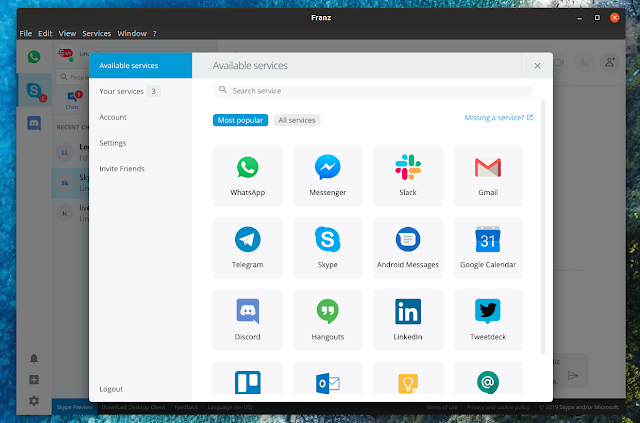Choose the Messenger service icon
Screen dimensions: 640x423
click(327, 167)
